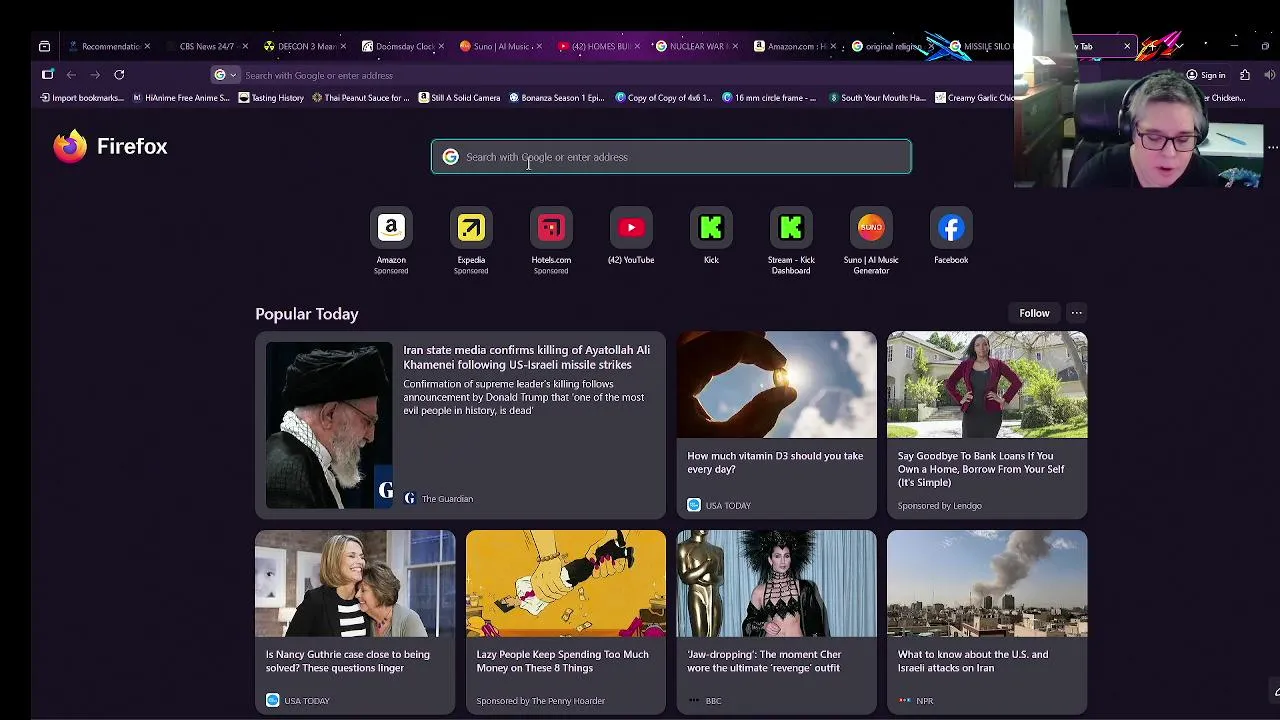The height and width of the screenshot is (720, 1280).
Task: Click the Popular Today heading
Action: tap(306, 314)
